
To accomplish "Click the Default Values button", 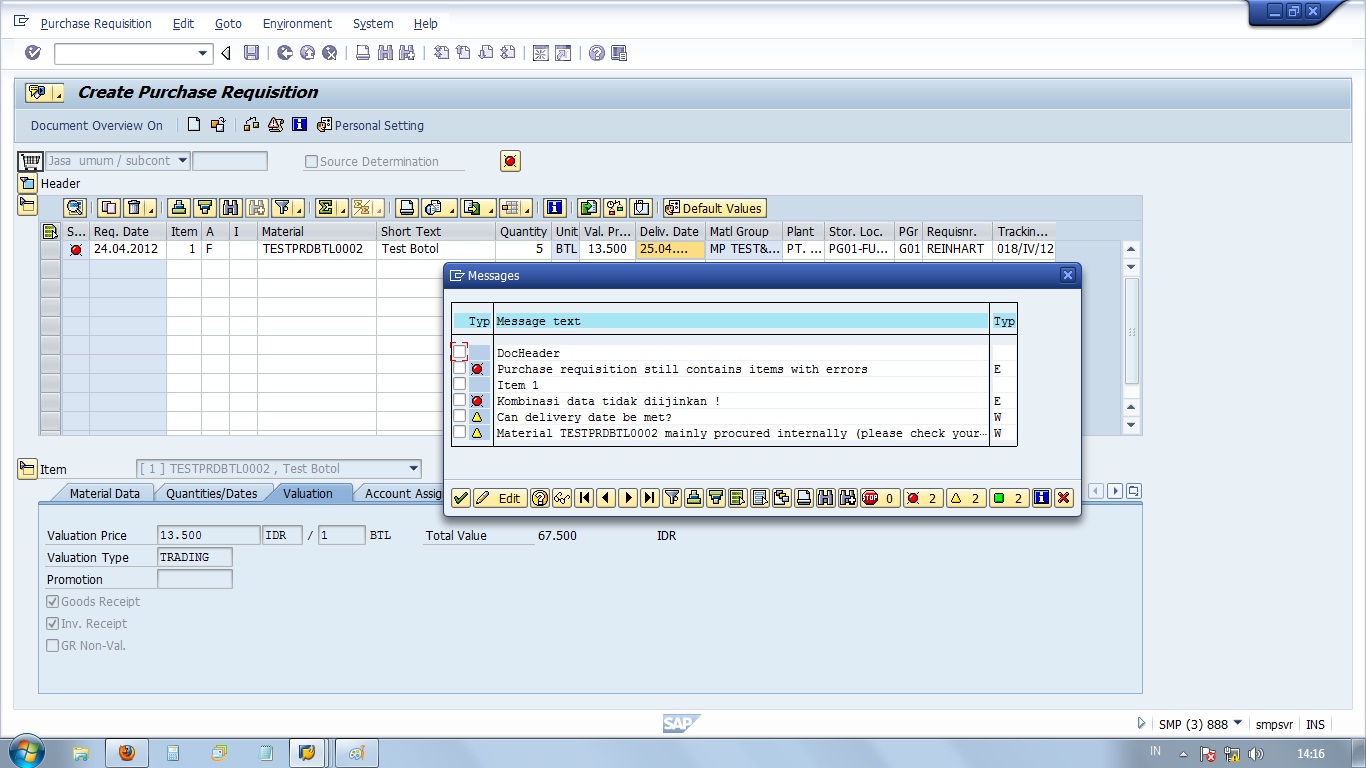I will (714, 208).
